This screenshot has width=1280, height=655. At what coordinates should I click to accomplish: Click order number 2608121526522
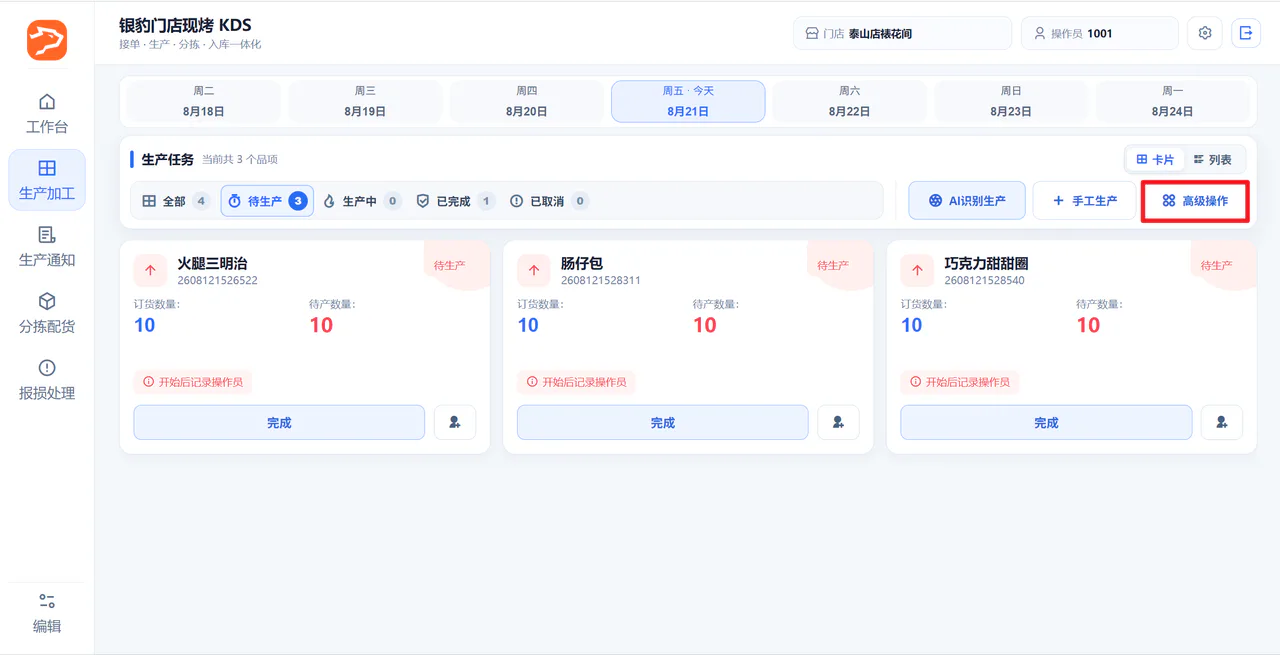(217, 281)
